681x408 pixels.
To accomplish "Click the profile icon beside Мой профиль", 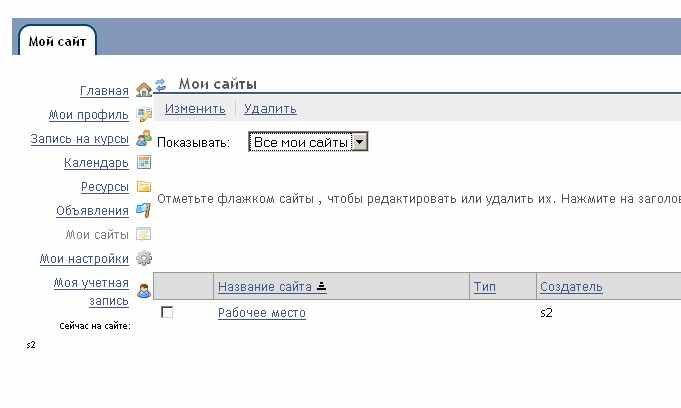I will (x=143, y=115).
